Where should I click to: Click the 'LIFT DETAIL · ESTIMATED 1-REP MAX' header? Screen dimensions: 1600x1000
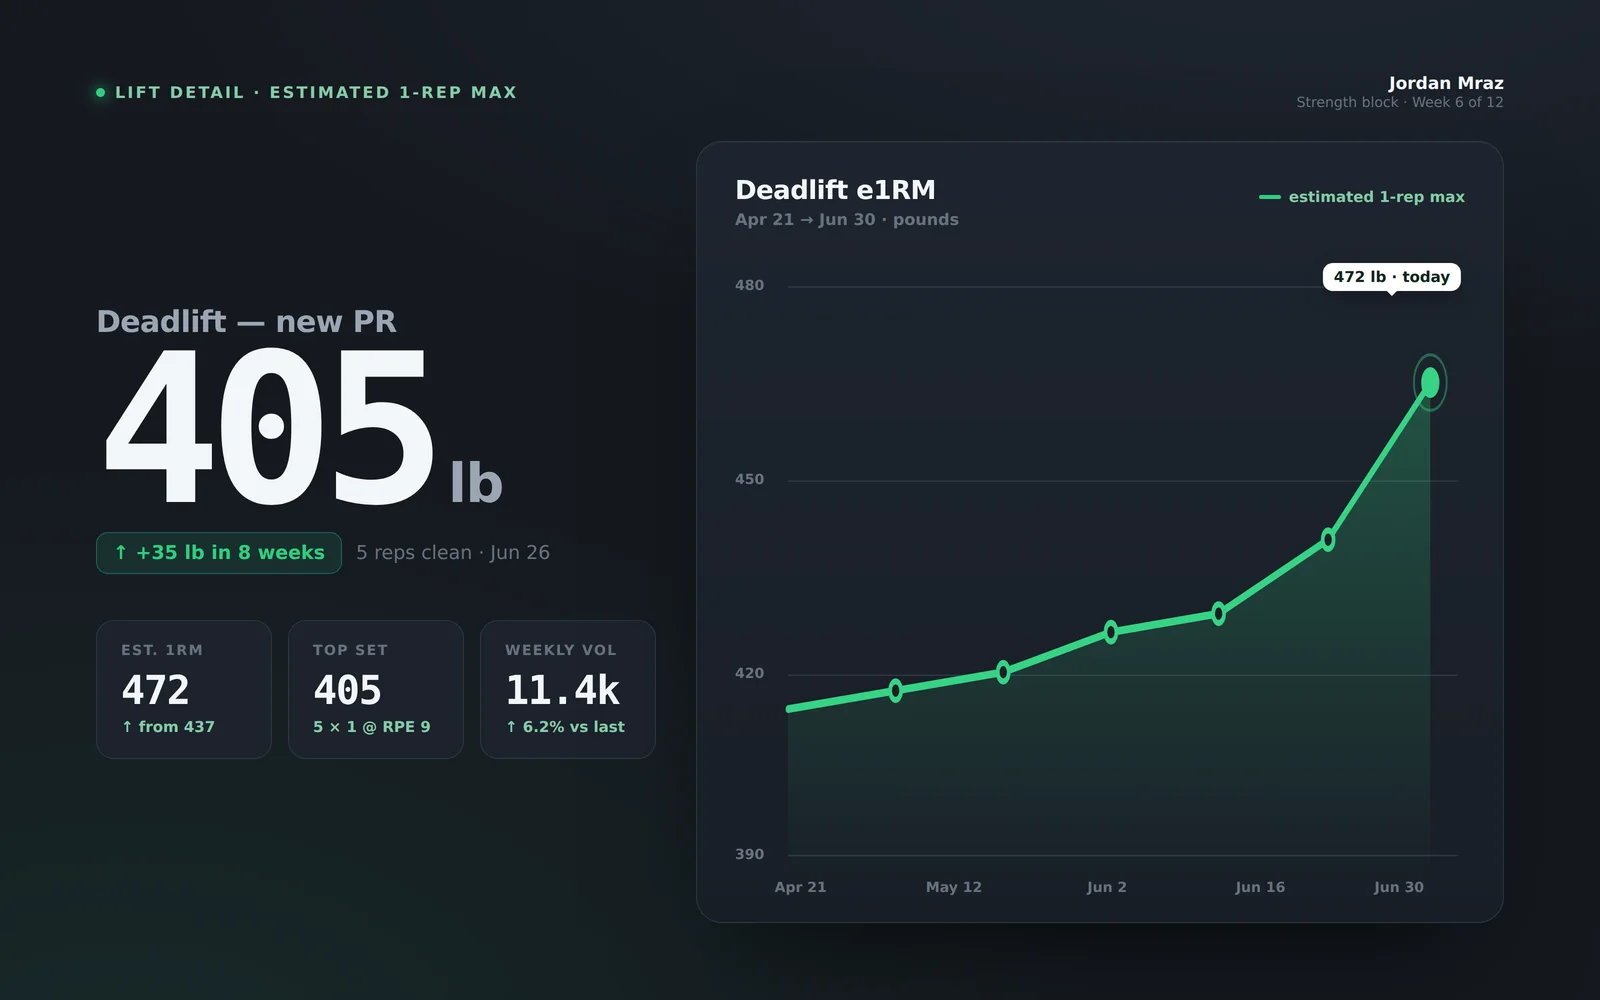coord(316,92)
